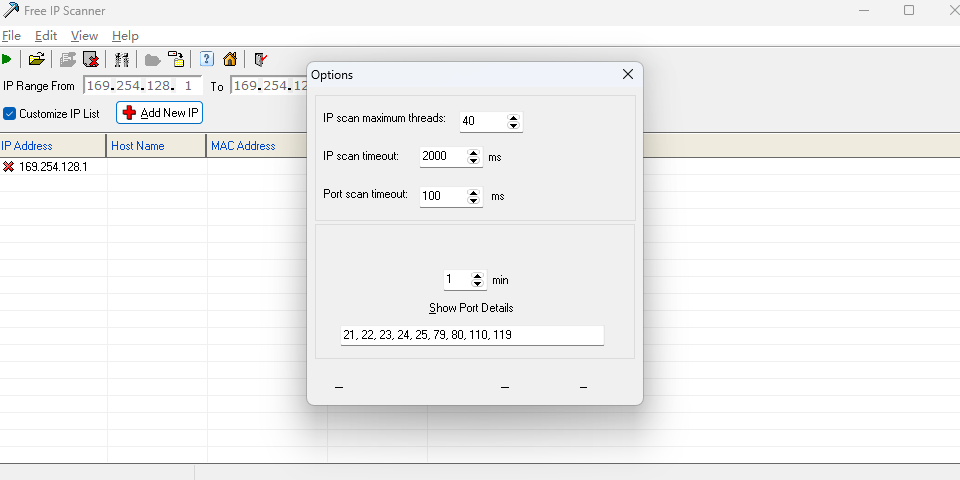Click the port list text field
Image resolution: width=960 pixels, height=480 pixels.
coord(472,335)
